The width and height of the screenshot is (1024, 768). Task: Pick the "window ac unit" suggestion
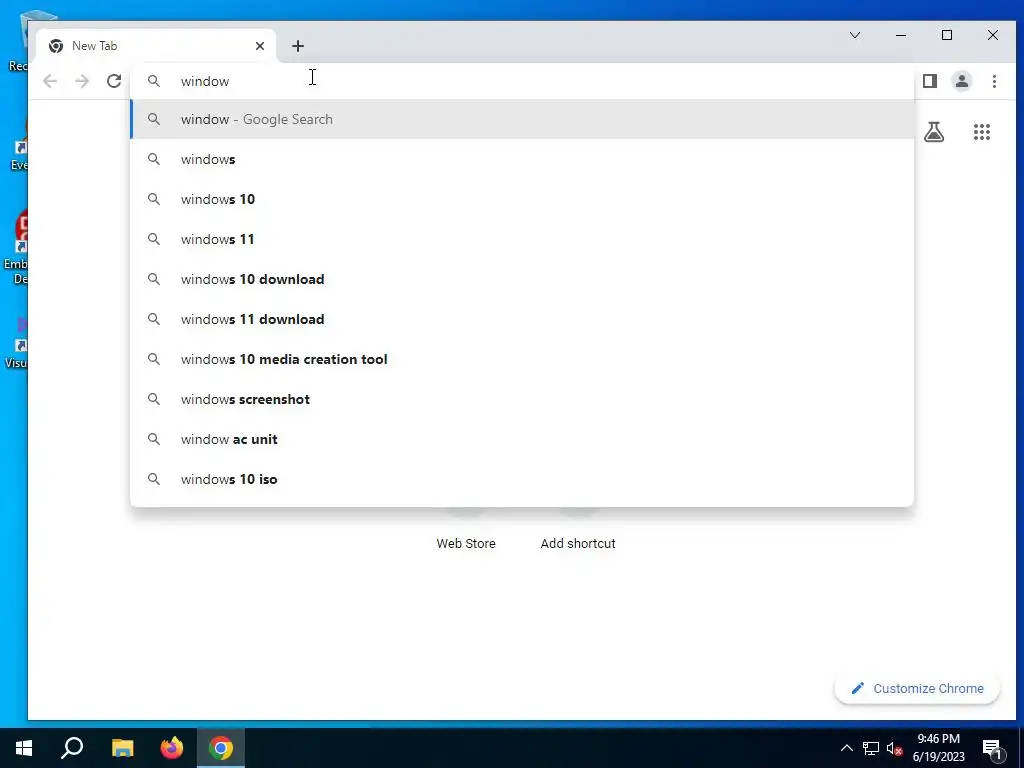click(522, 439)
